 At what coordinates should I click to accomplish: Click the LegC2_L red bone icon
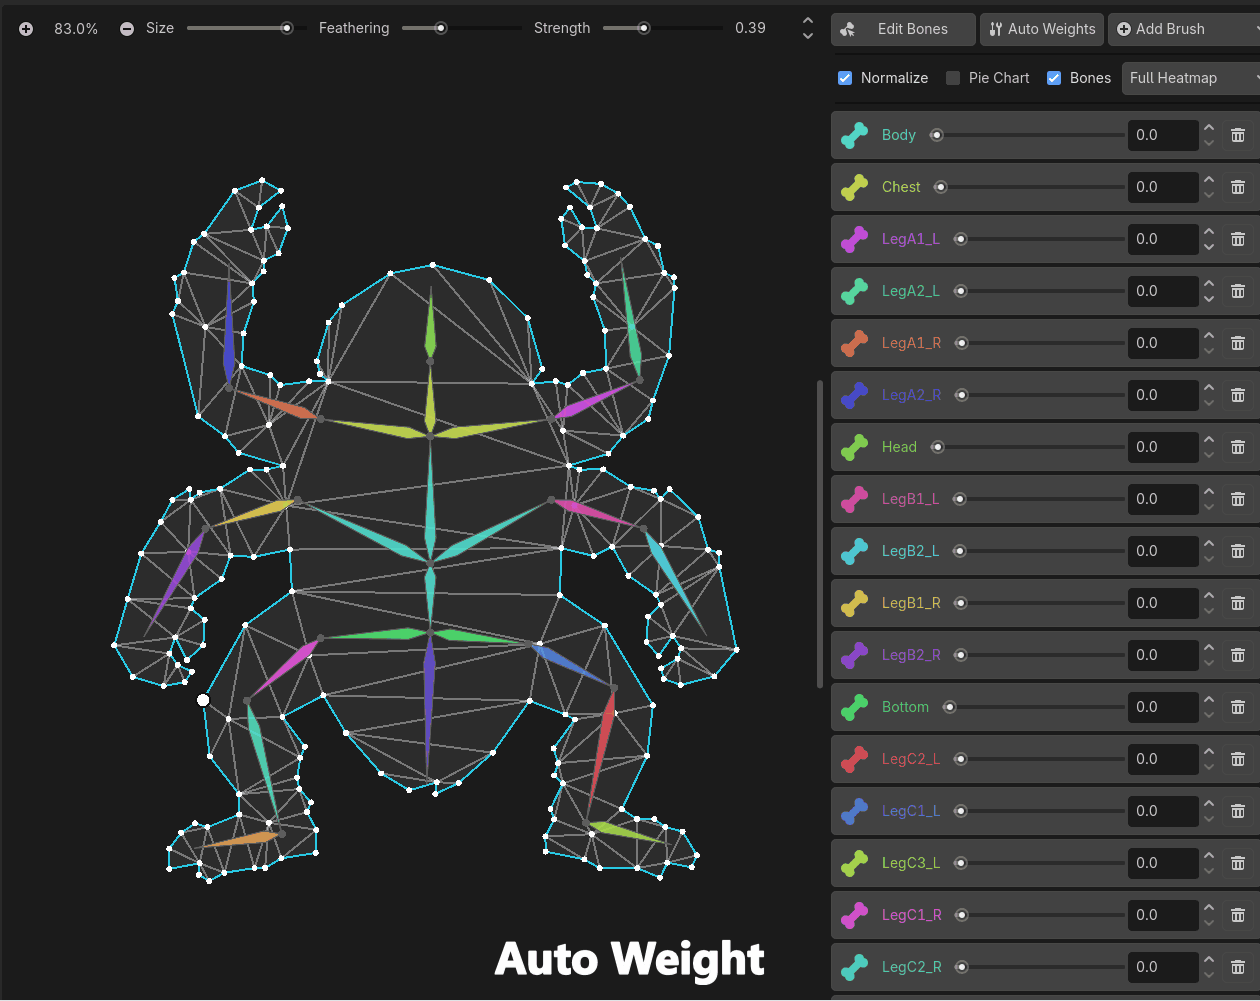(x=854, y=759)
